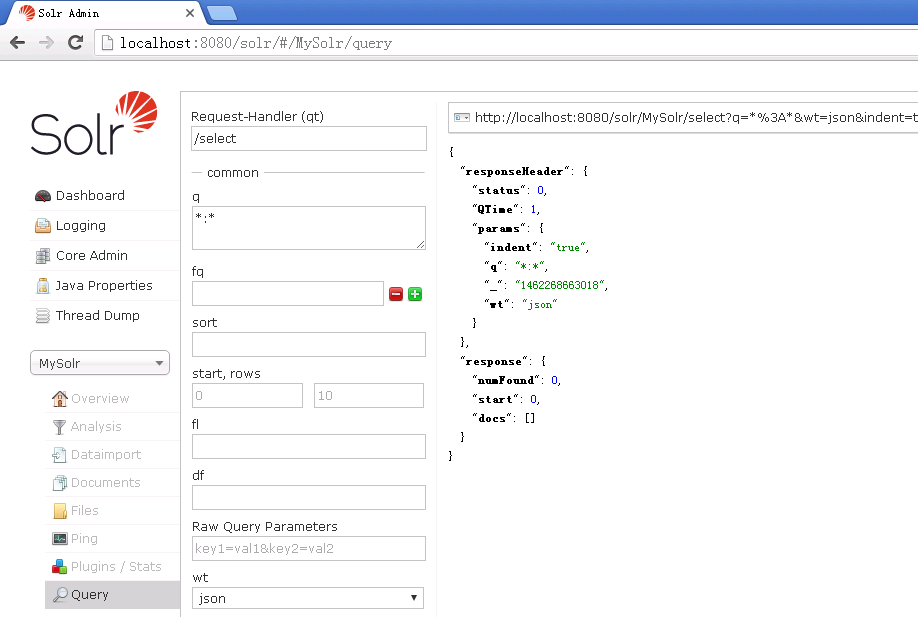Click the resize handle of q textarea
This screenshot has width=918, height=617.
point(421,245)
